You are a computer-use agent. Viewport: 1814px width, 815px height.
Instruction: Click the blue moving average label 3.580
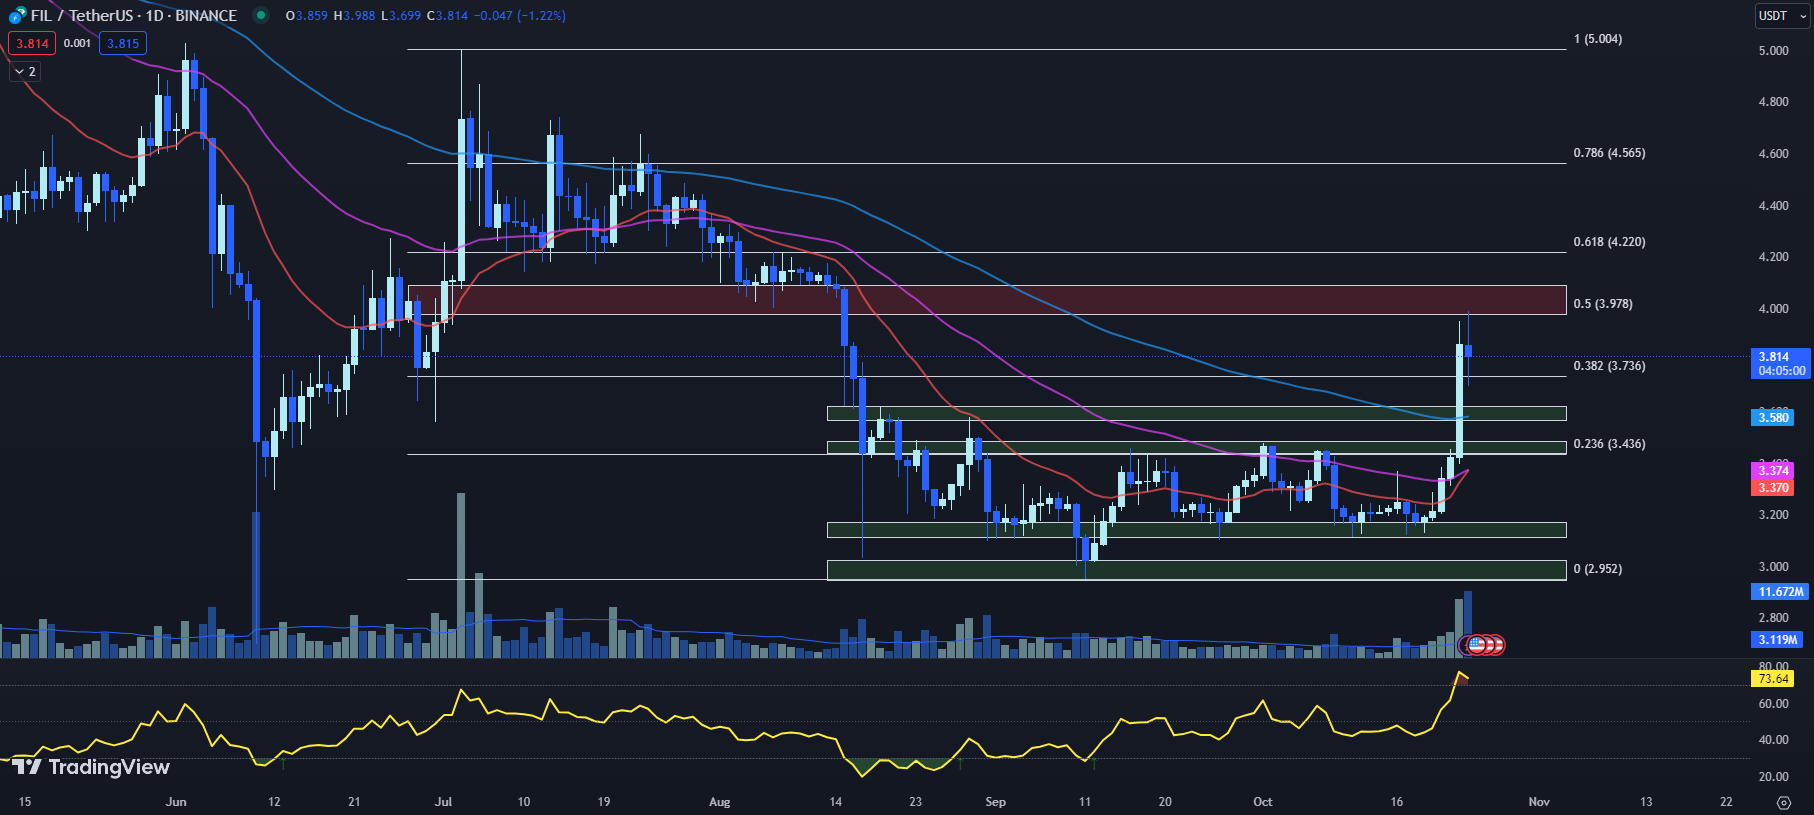pos(1773,418)
